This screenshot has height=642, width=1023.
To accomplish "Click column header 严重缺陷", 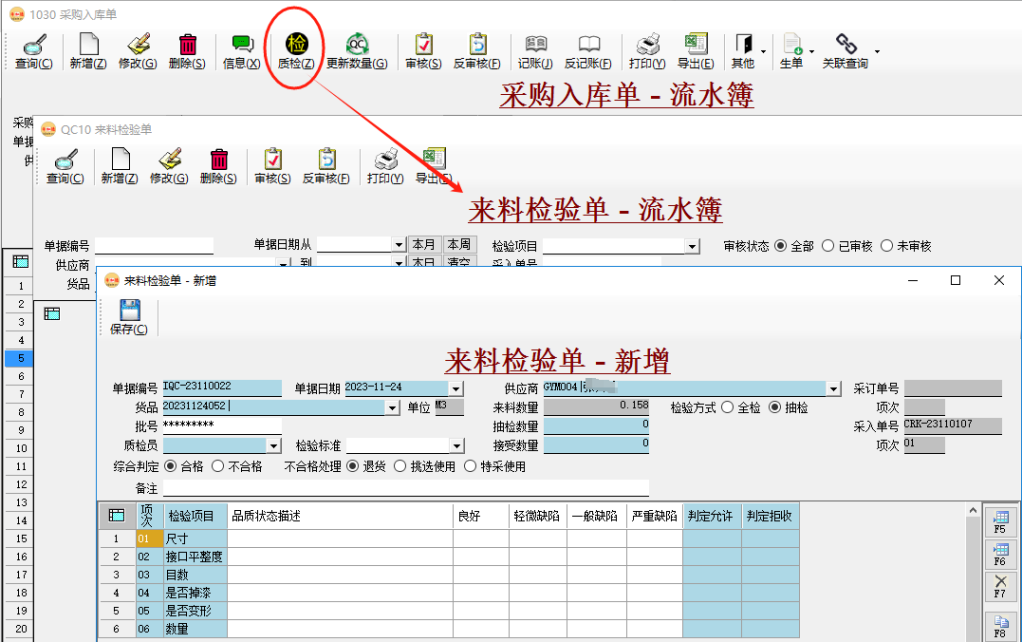I will [x=654, y=515].
